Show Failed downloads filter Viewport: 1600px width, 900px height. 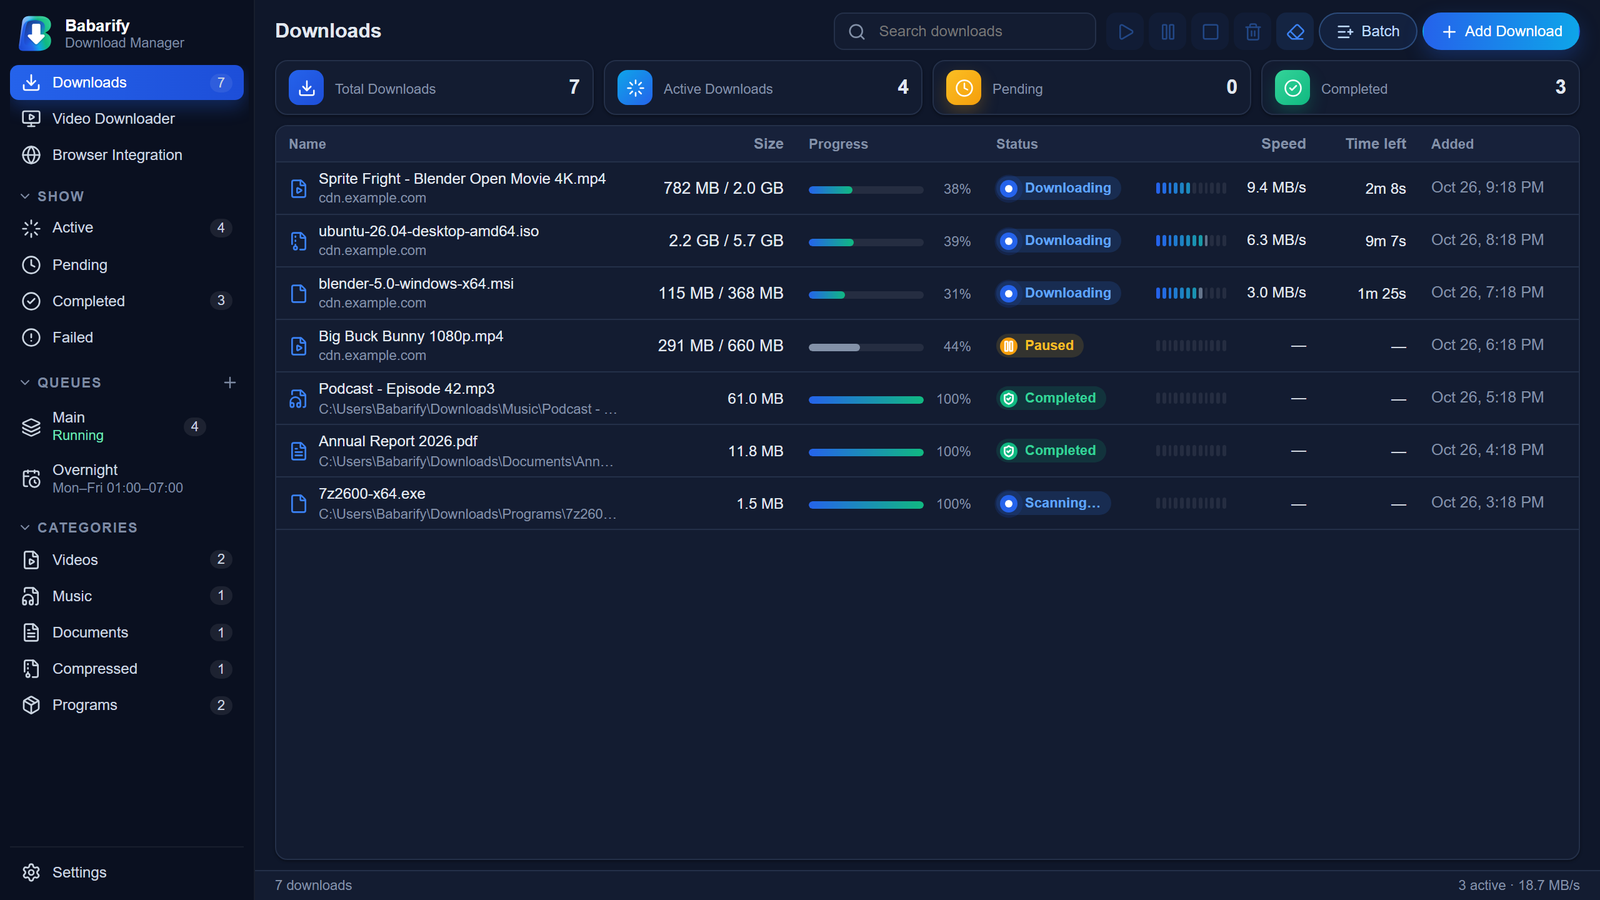(x=127, y=337)
